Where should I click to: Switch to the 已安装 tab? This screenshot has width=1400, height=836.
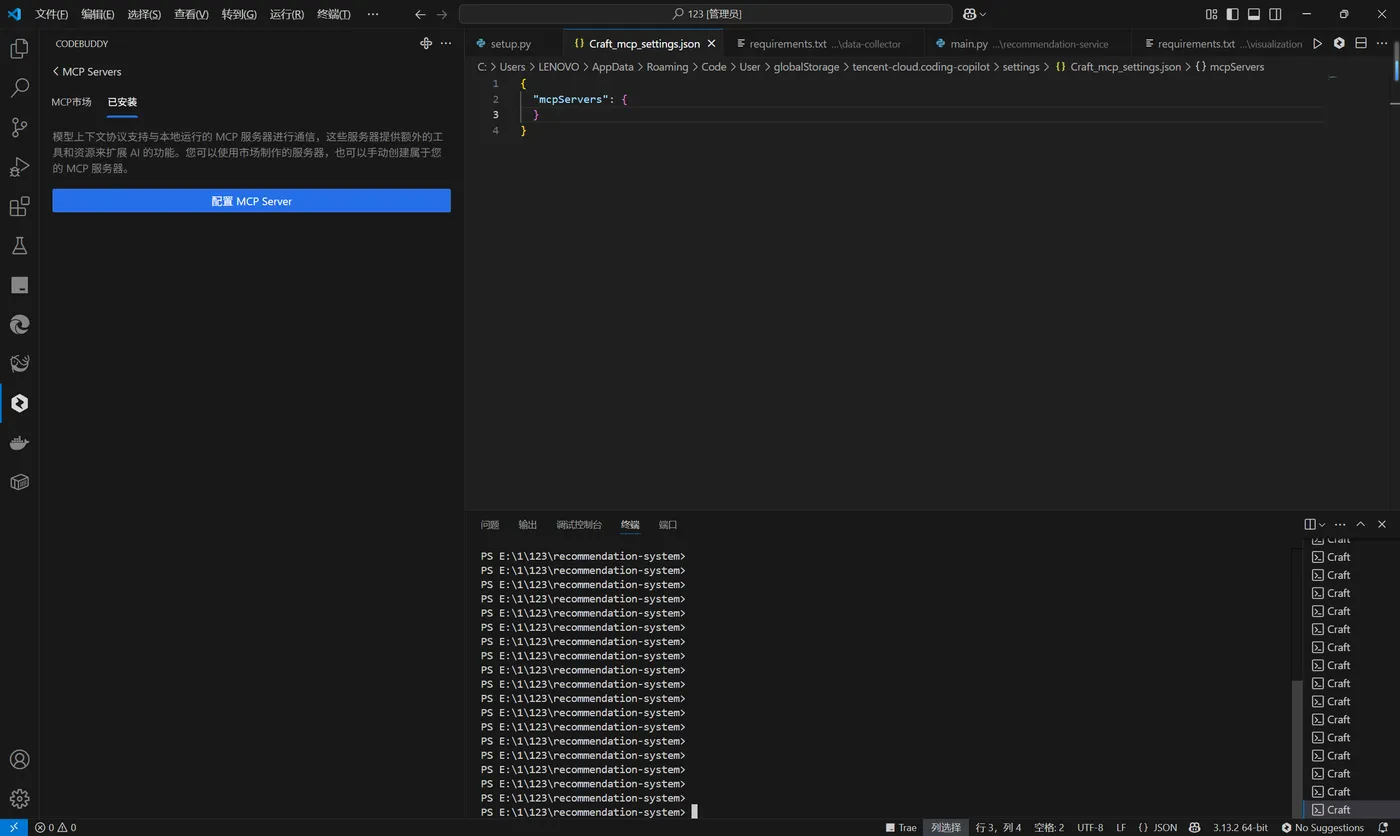122,102
